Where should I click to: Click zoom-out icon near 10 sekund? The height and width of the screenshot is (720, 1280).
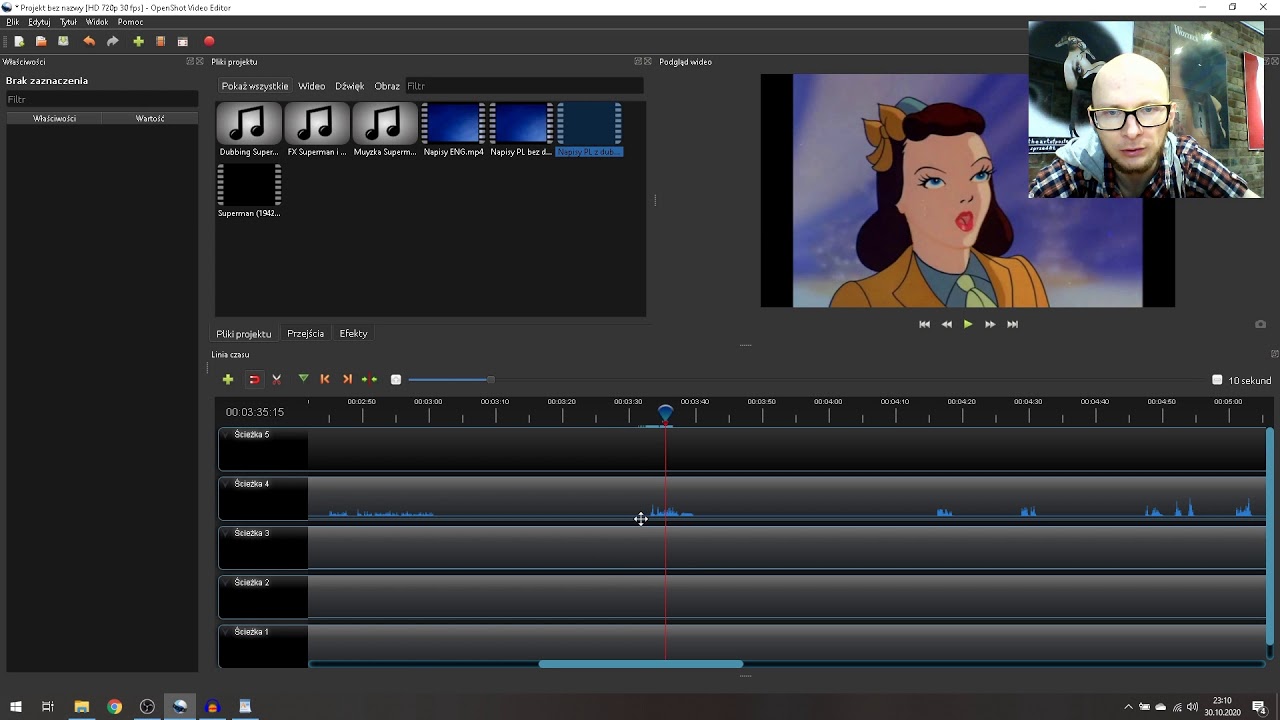point(1217,380)
